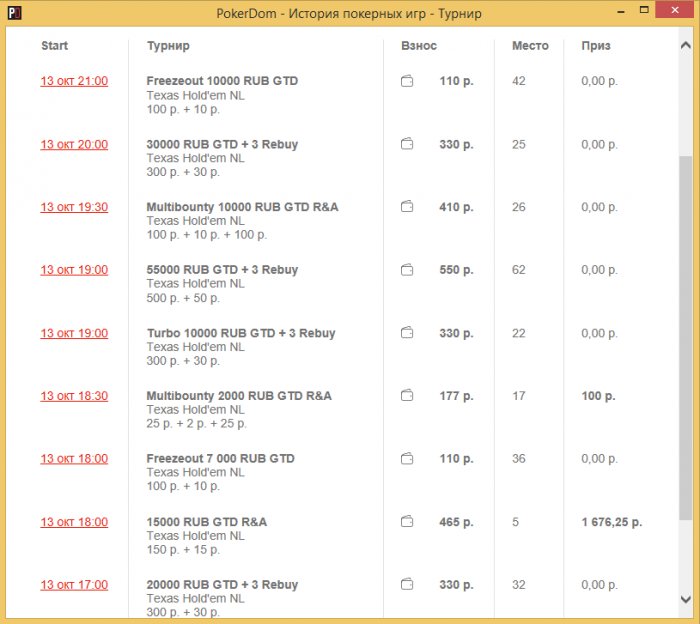Image resolution: width=700 pixels, height=624 pixels.
Task: Click wallet icon in Freezeout 7 000 RUB row
Action: coord(407,459)
